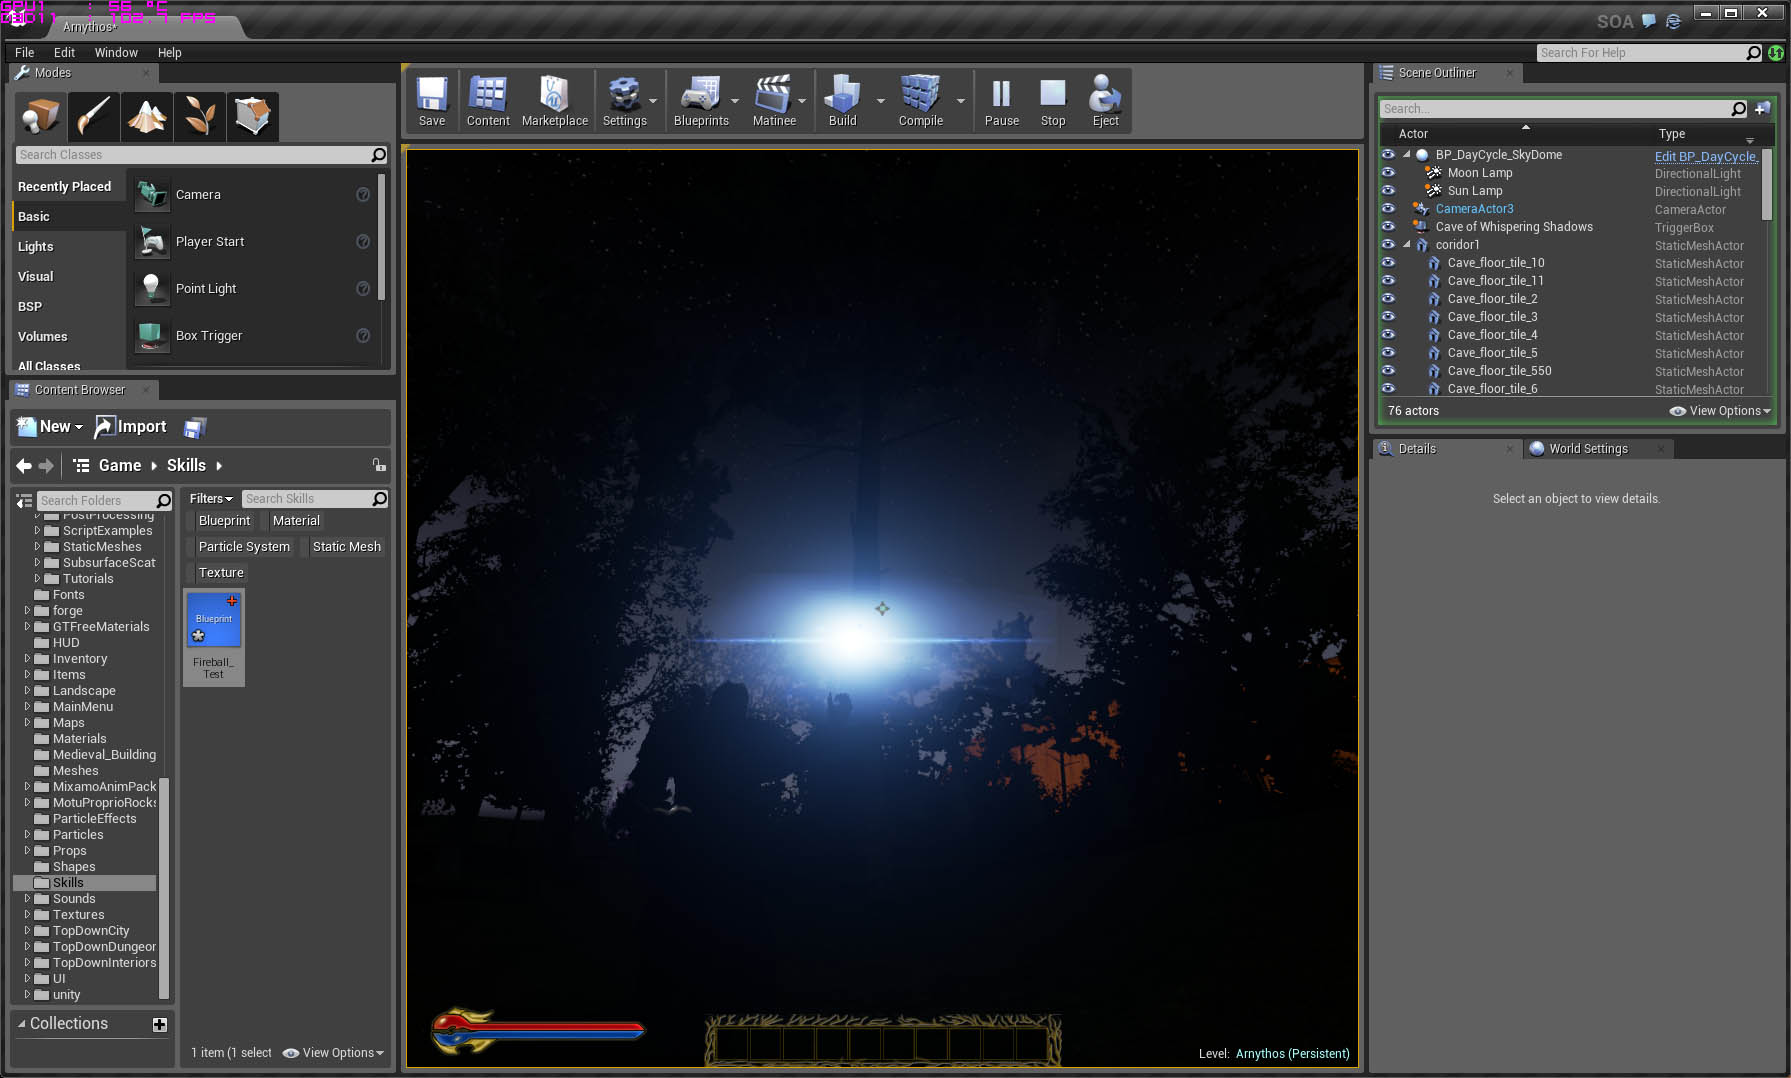This screenshot has width=1791, height=1078.
Task: Open Build options dropdown arrow
Action: coord(880,101)
